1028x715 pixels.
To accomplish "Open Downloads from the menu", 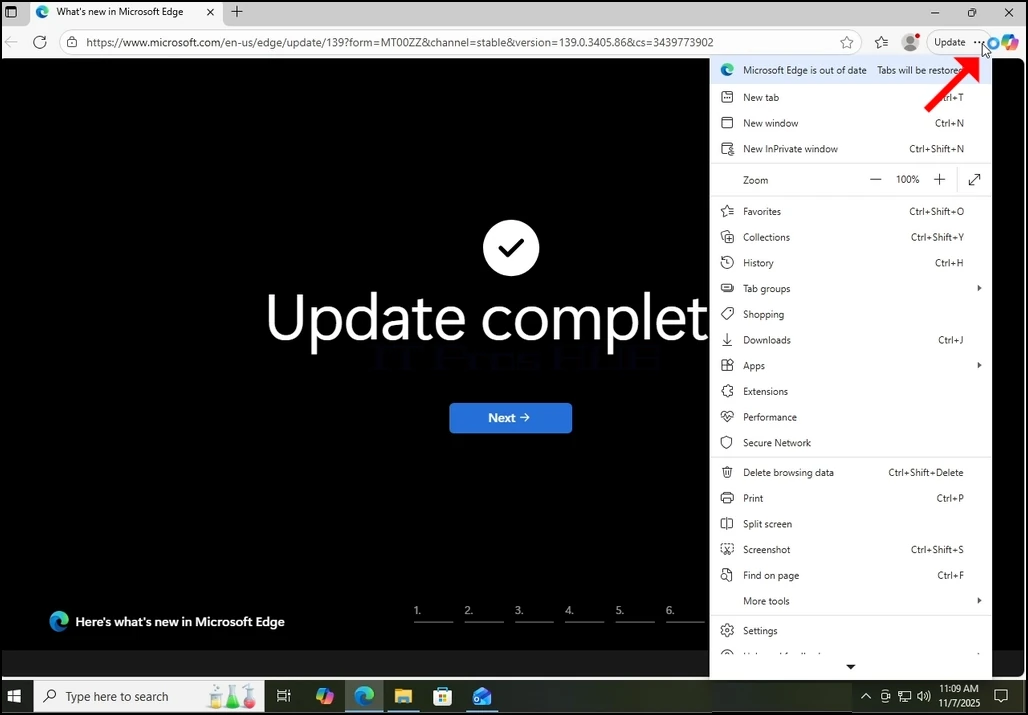I will 850,339.
